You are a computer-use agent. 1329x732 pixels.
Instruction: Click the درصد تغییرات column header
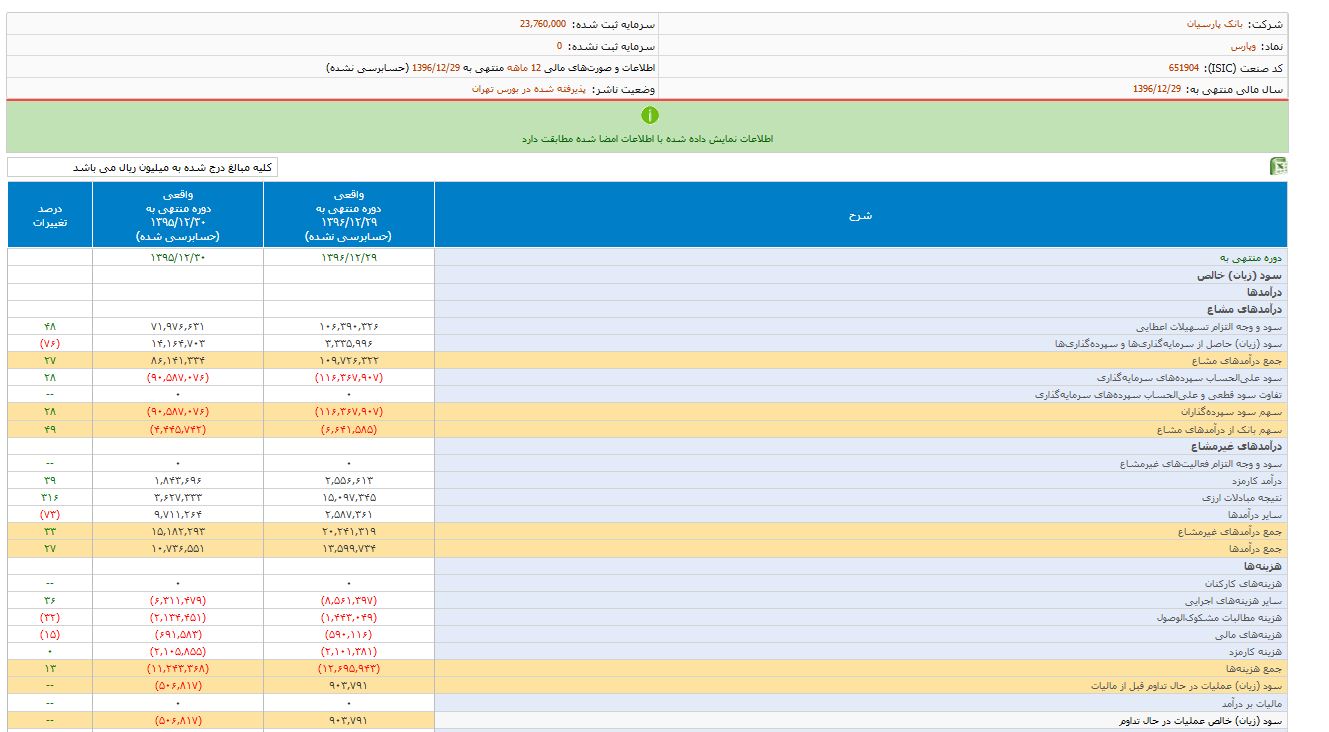(x=50, y=215)
